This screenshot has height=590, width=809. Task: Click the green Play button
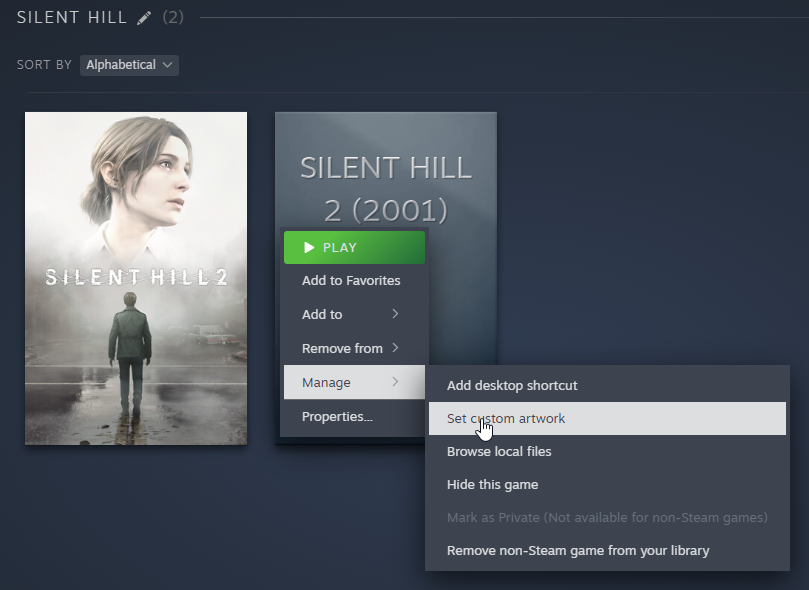(x=354, y=248)
